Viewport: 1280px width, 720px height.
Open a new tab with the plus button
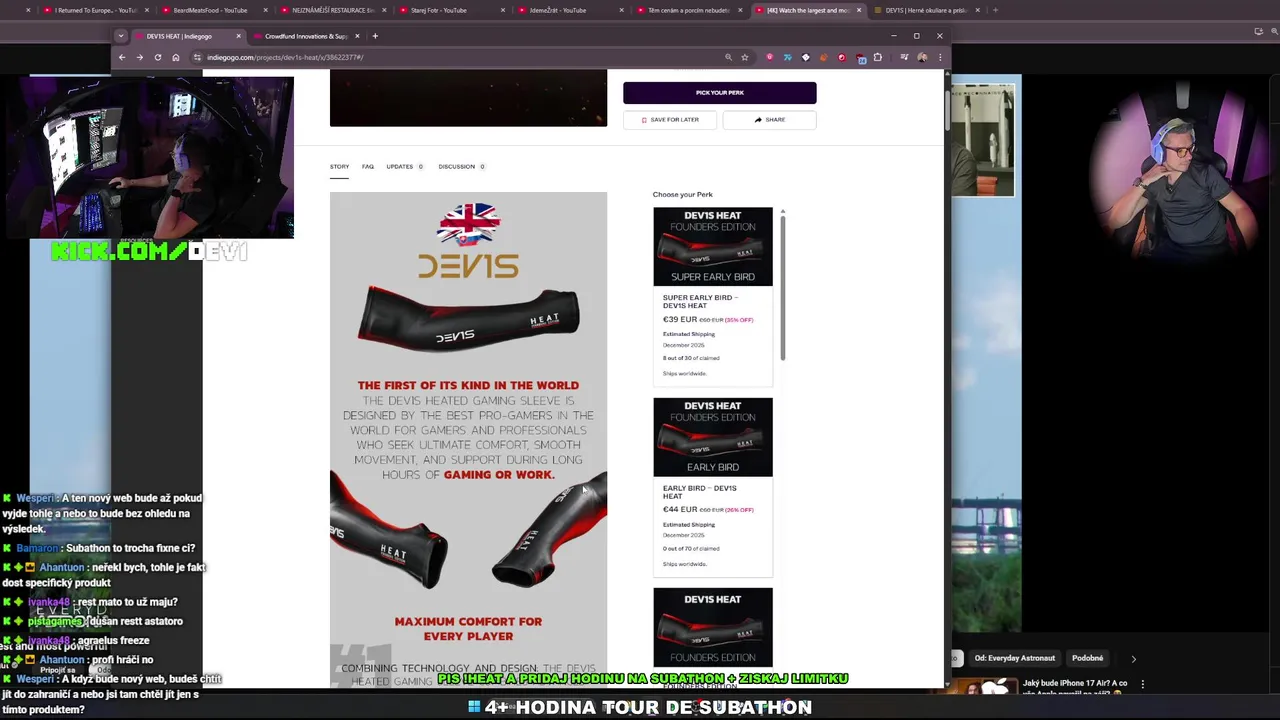375,36
